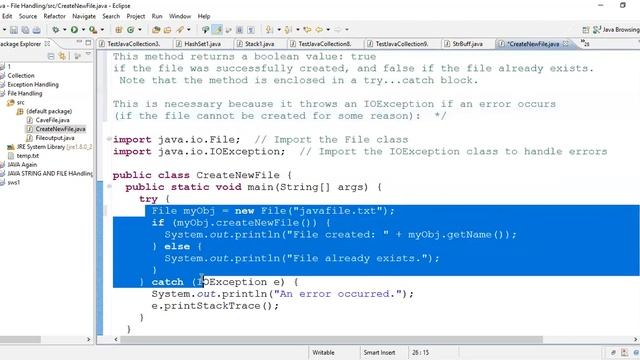Click the External Tools run icon
This screenshot has width=640, height=360.
click(x=93, y=30)
